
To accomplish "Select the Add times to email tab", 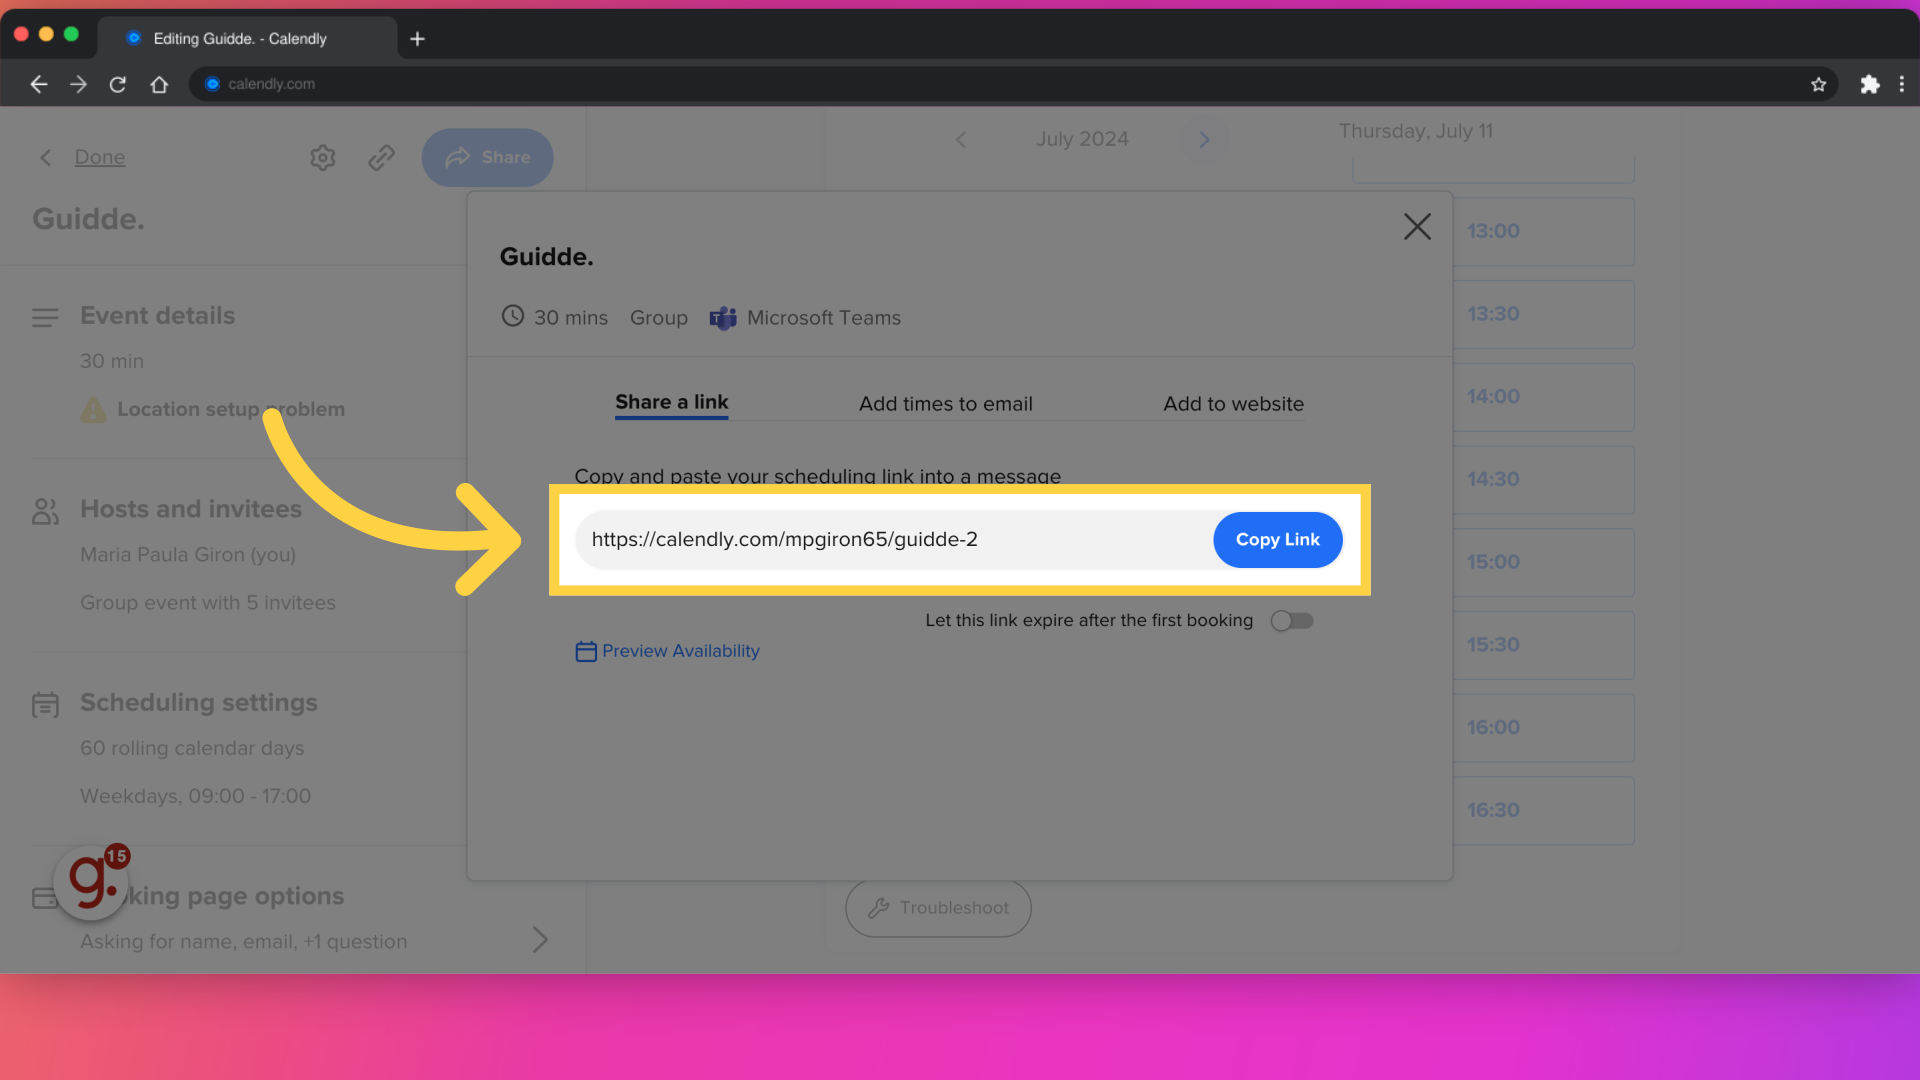I will click(x=945, y=404).
